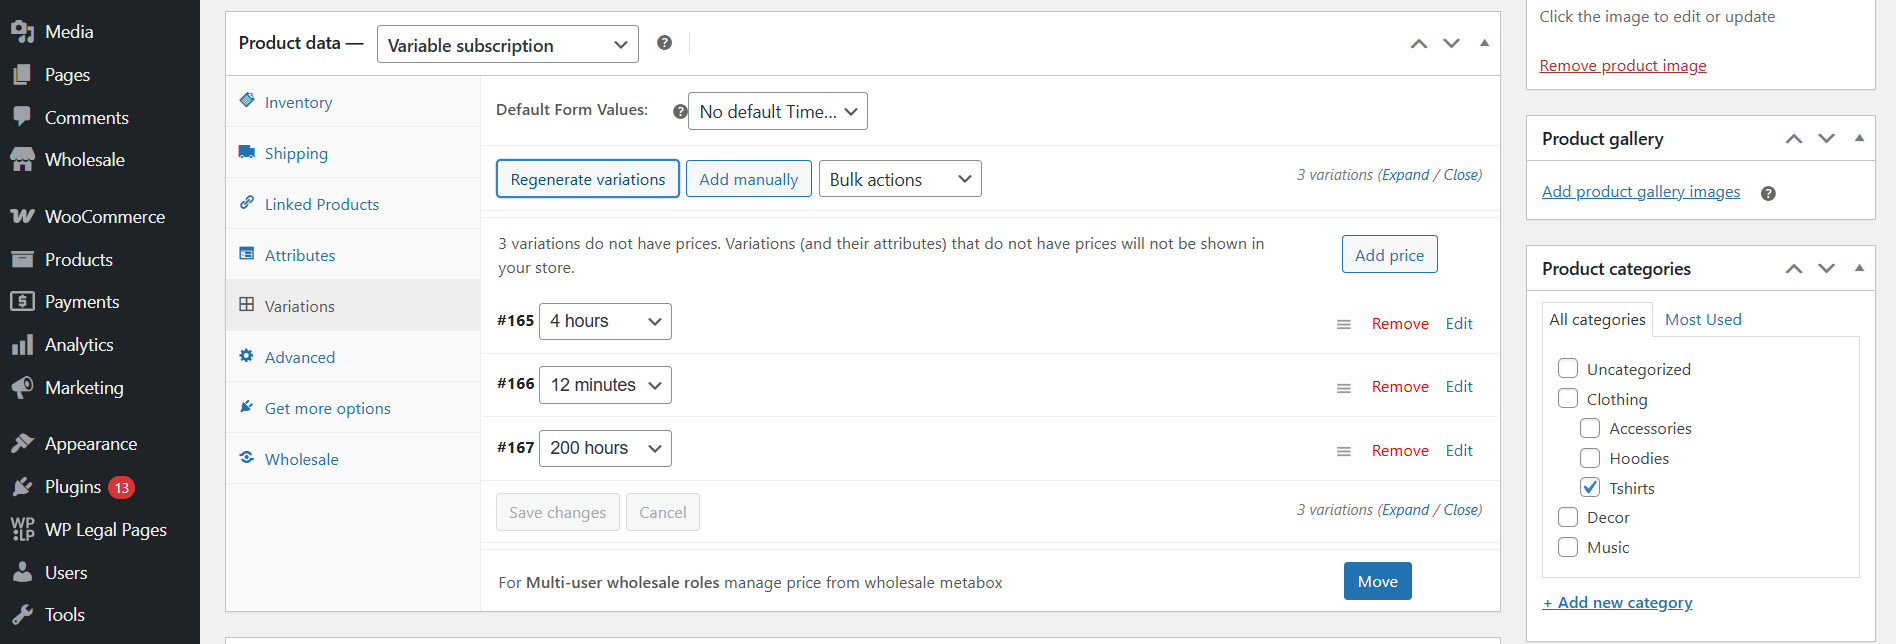The height and width of the screenshot is (644, 1896).
Task: Click the Media sidebar icon
Action: point(22,32)
